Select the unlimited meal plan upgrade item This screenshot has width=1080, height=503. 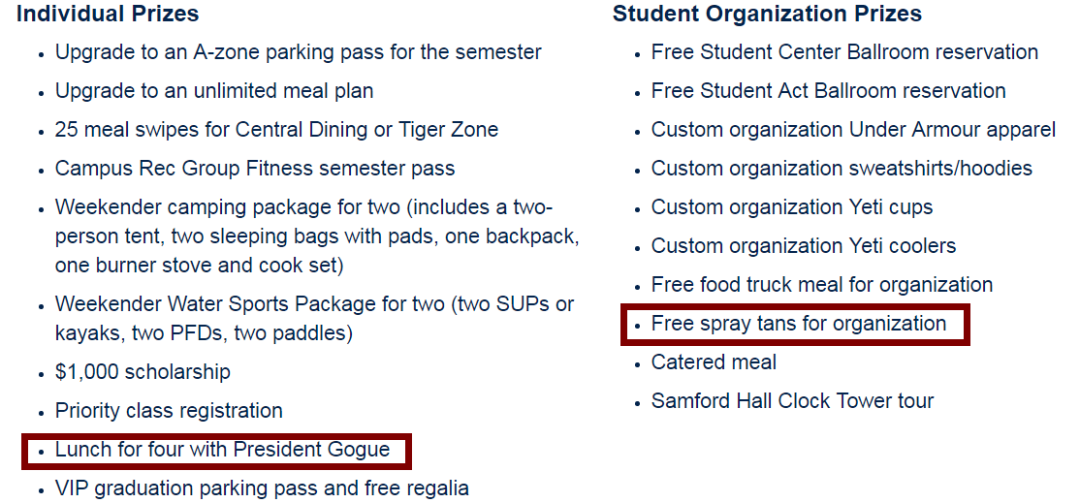pos(214,91)
